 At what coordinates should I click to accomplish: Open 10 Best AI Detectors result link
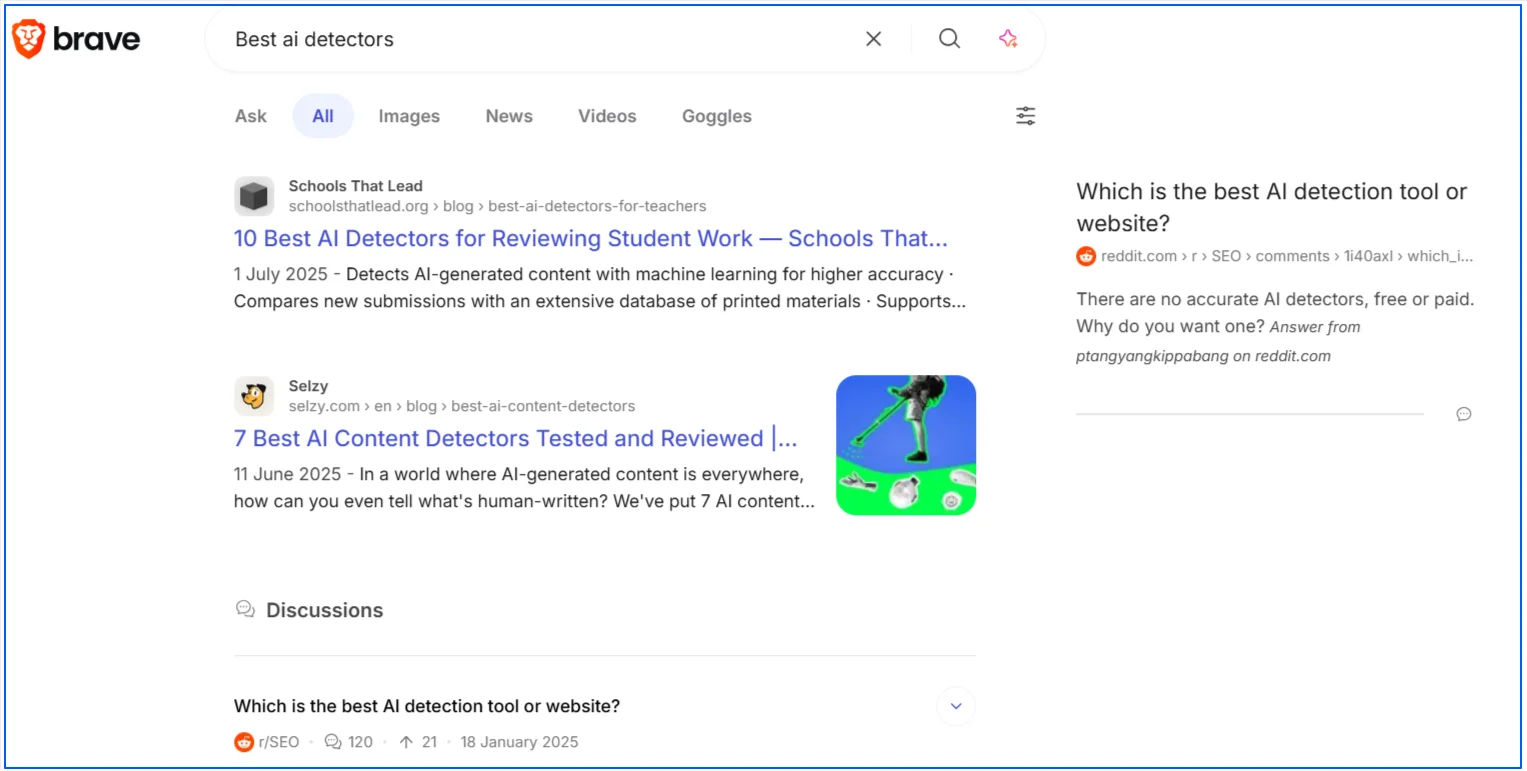(591, 239)
